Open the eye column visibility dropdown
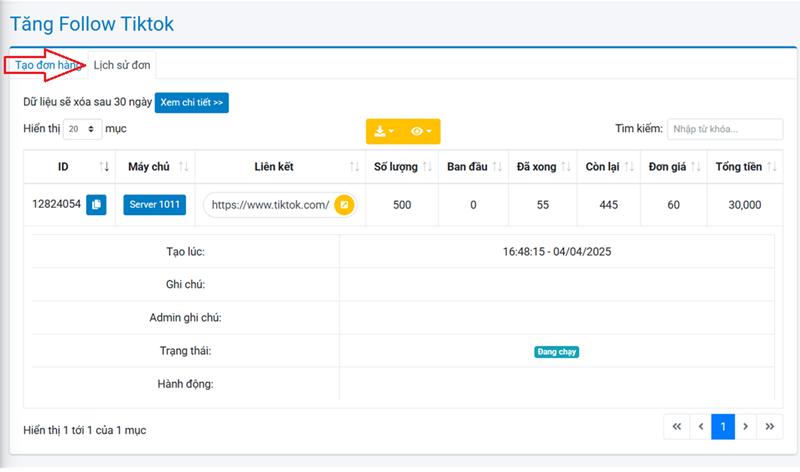800x472 pixels. point(421,132)
